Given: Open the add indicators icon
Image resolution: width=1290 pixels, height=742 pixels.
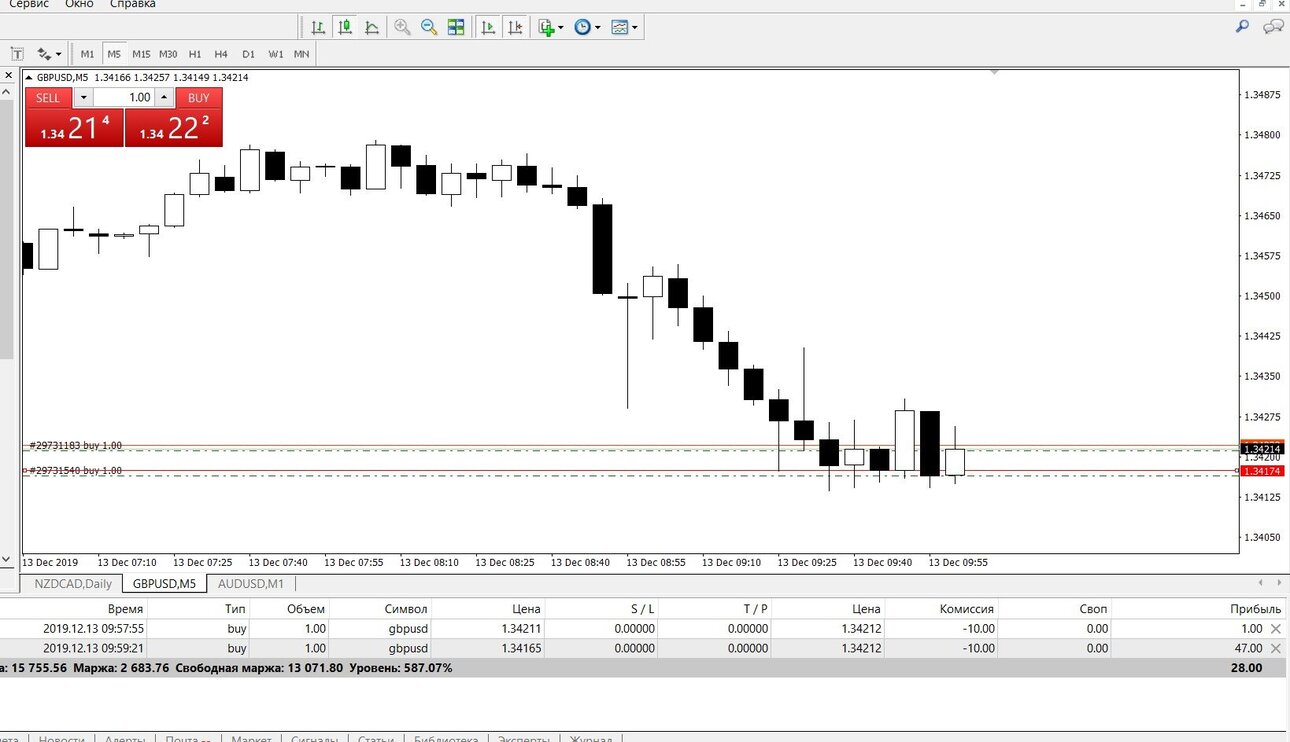Looking at the screenshot, I should click(x=546, y=28).
